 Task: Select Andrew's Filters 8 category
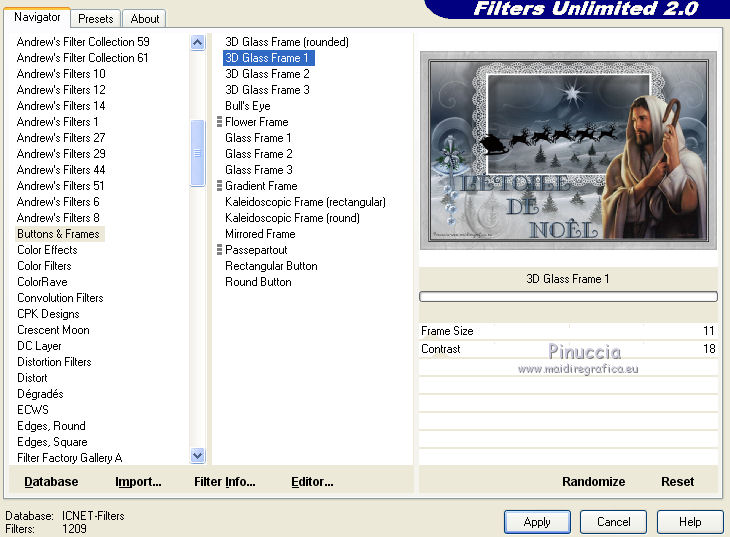pyautogui.click(x=58, y=218)
